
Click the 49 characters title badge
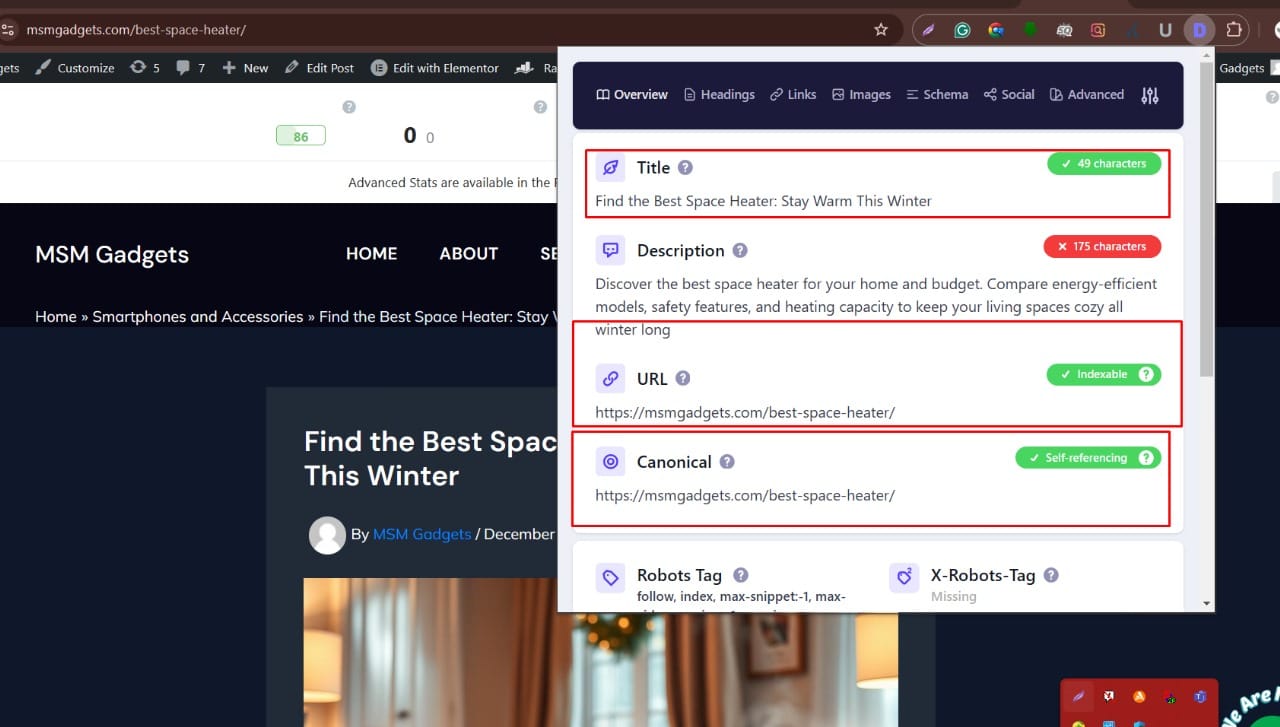coord(1104,163)
